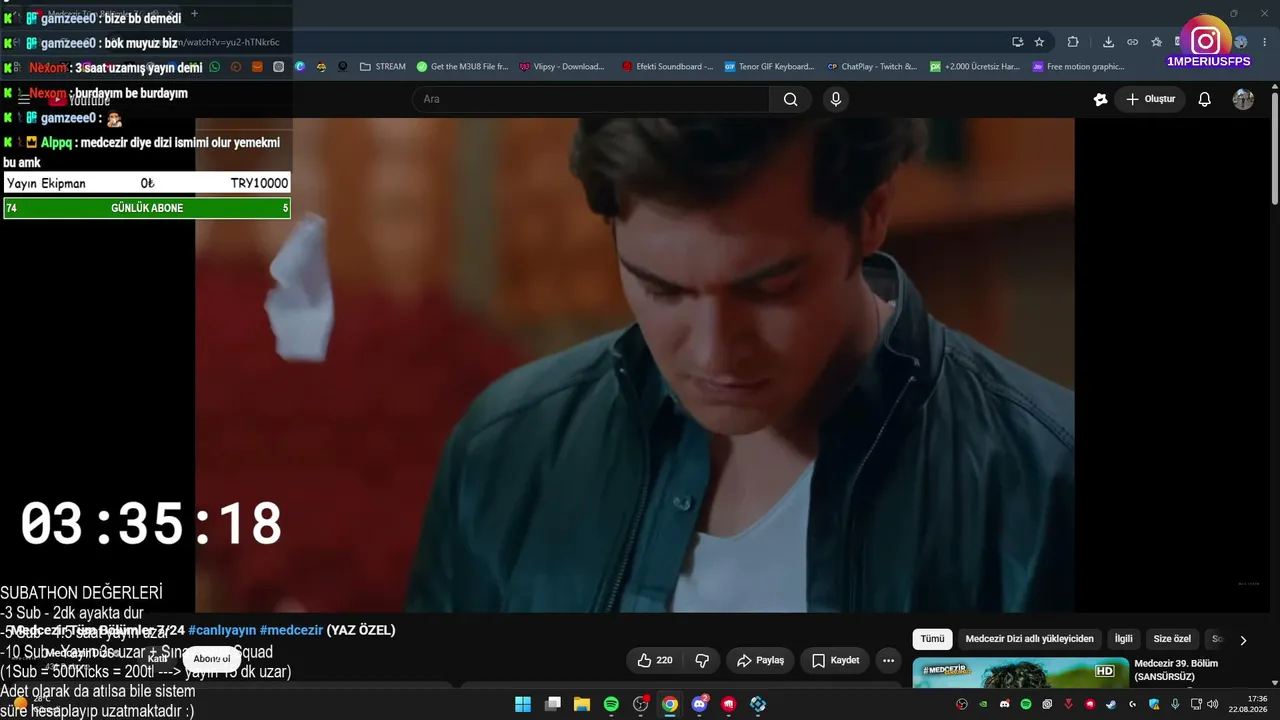Open Medcezir 39. Bölüm video thumbnail
1280x720 pixels.
click(x=1020, y=673)
